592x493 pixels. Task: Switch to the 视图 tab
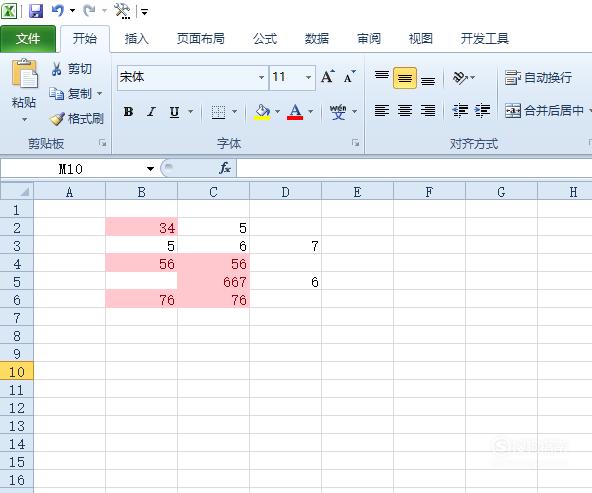point(421,39)
